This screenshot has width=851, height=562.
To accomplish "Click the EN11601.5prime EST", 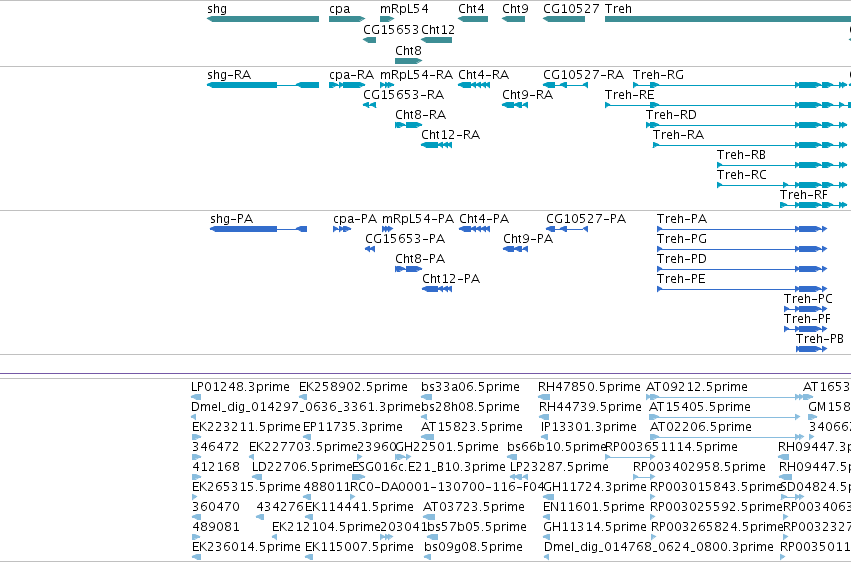I will [548, 517].
